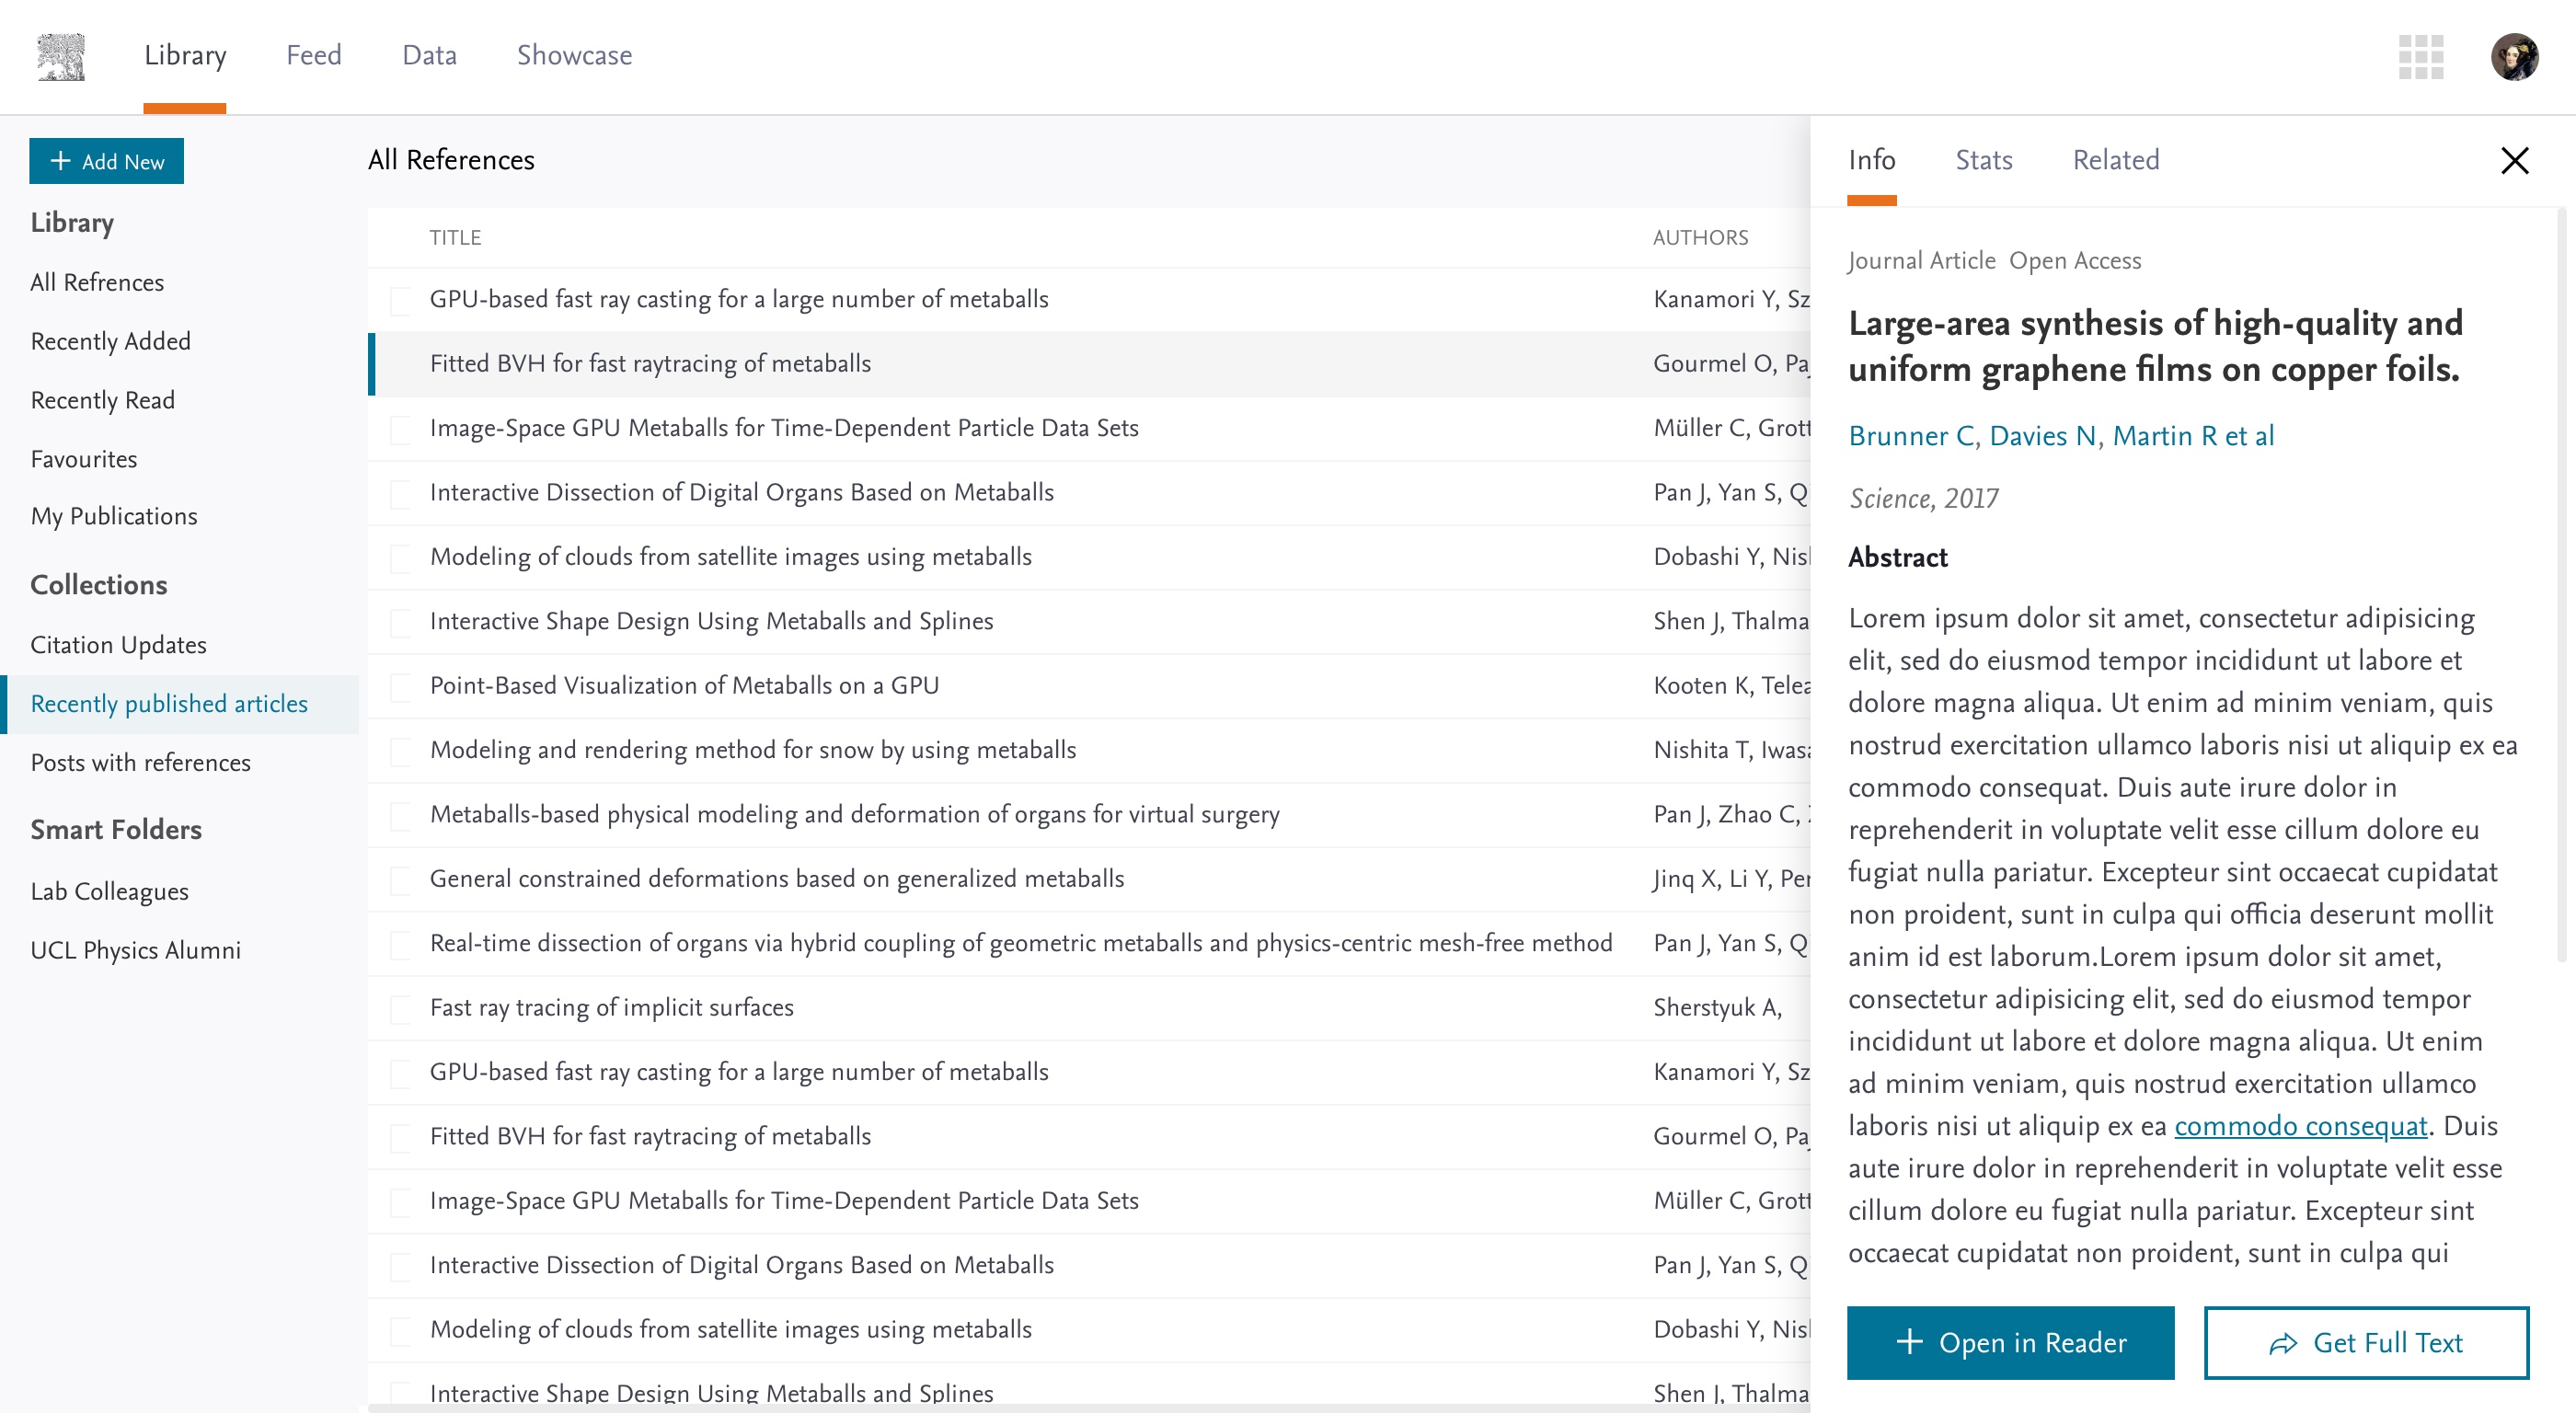The height and width of the screenshot is (1413, 2576).
Task: Open the commodo consequat link in abstract
Action: (2300, 1126)
